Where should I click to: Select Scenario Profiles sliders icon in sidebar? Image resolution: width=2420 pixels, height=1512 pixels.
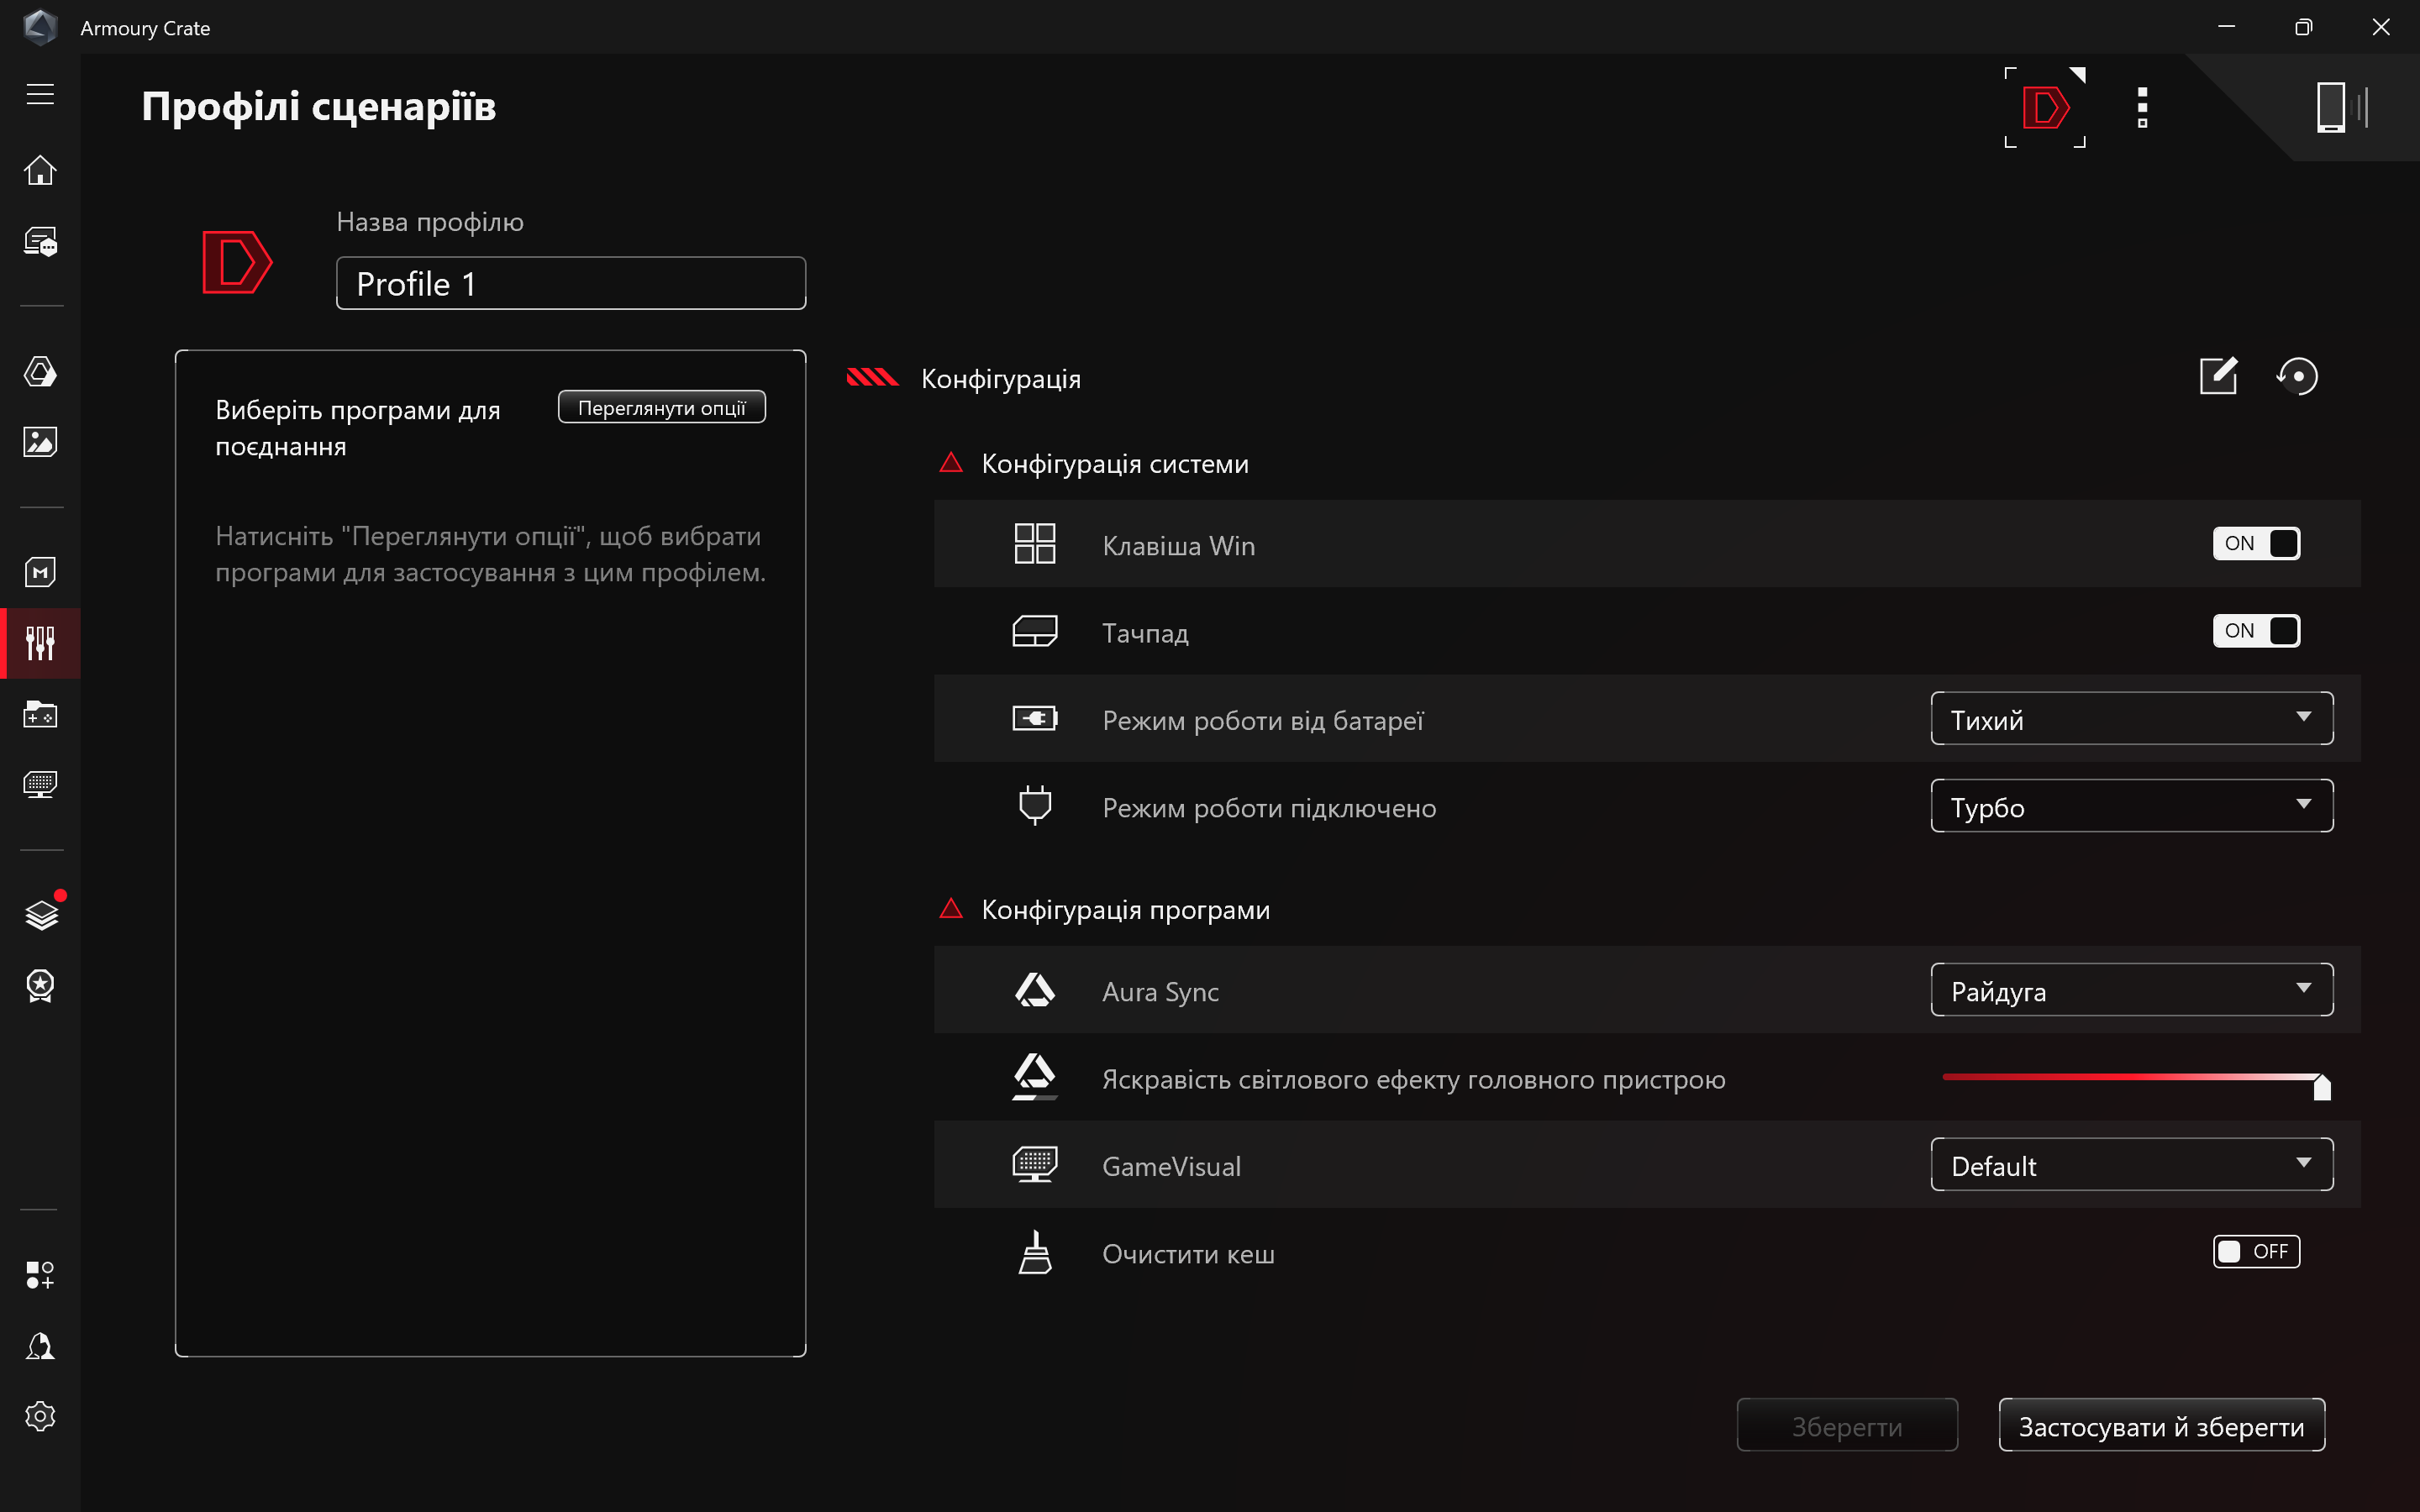point(40,643)
